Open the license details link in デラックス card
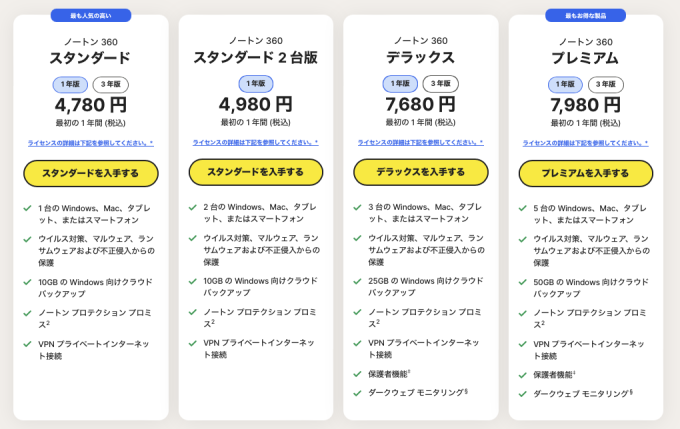The height and width of the screenshot is (429, 680). [420, 143]
